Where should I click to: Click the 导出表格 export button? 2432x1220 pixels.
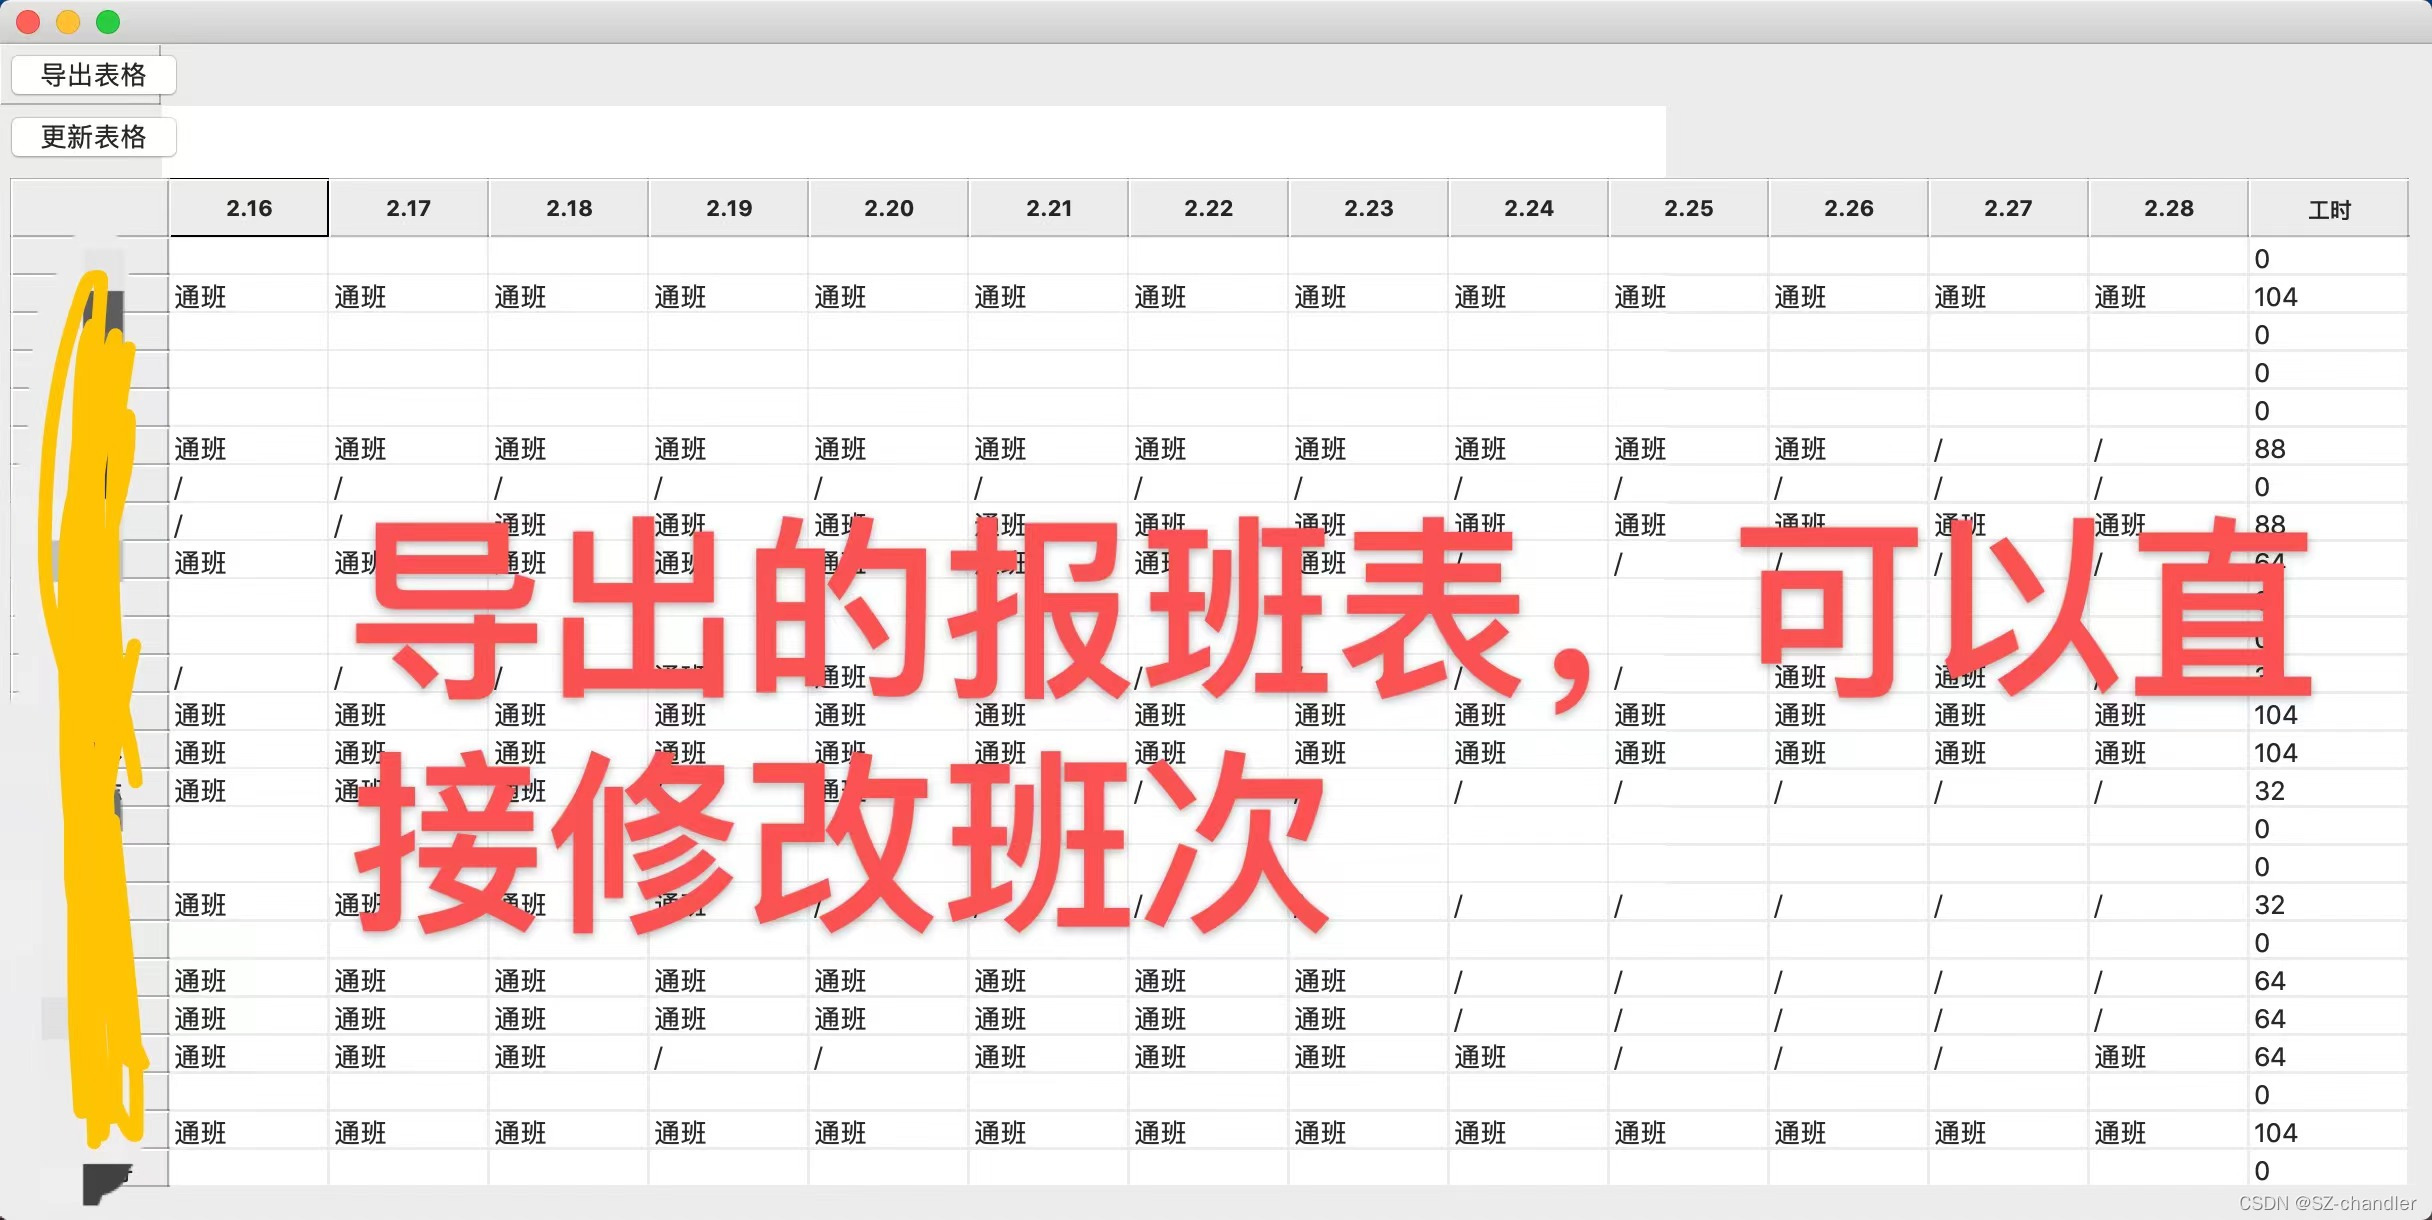click(x=94, y=75)
